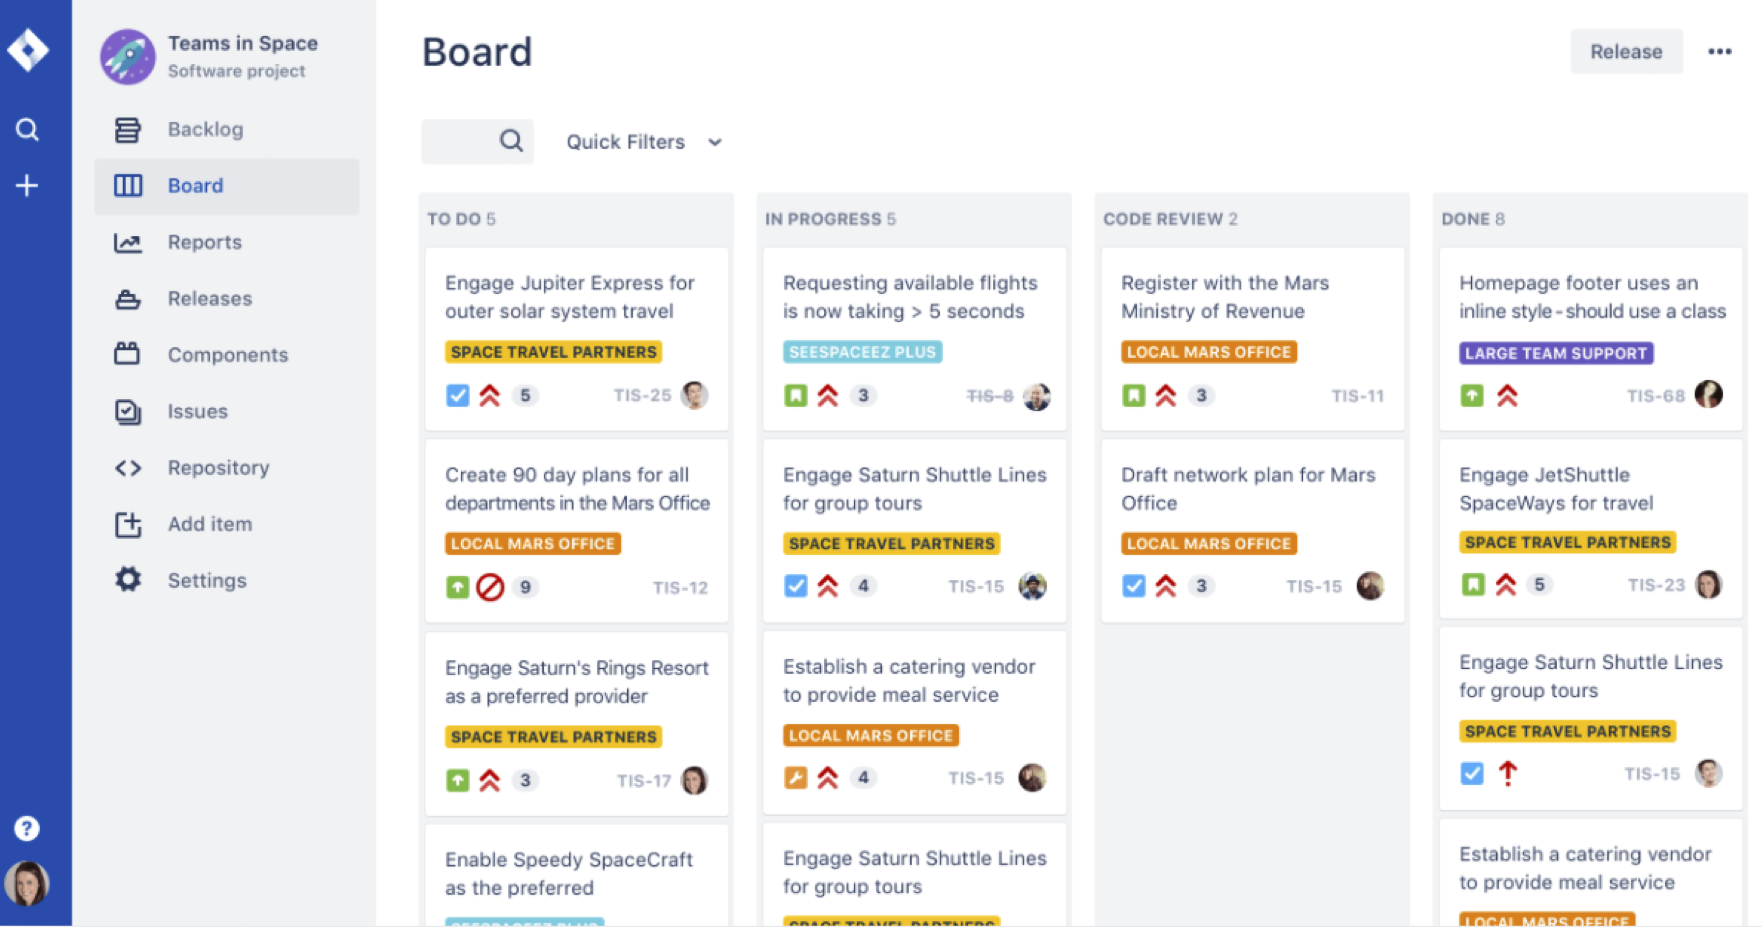The height and width of the screenshot is (928, 1762).
Task: Open card Register with the Mars Ministry of Revenue
Action: (x=1253, y=339)
